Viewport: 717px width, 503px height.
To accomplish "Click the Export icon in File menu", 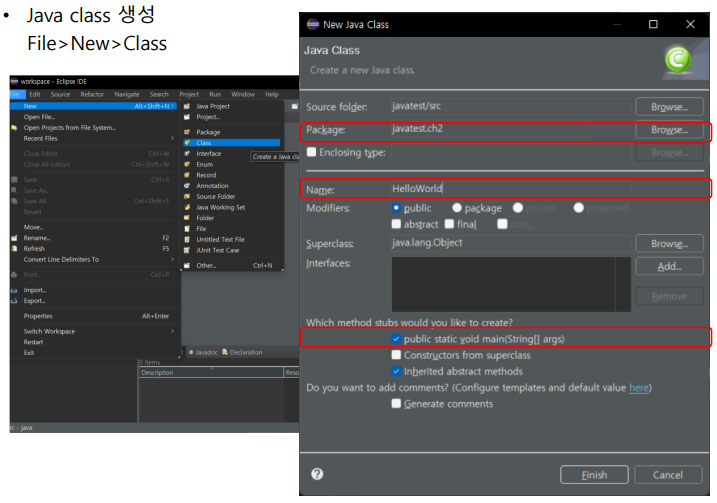I will pos(14,301).
